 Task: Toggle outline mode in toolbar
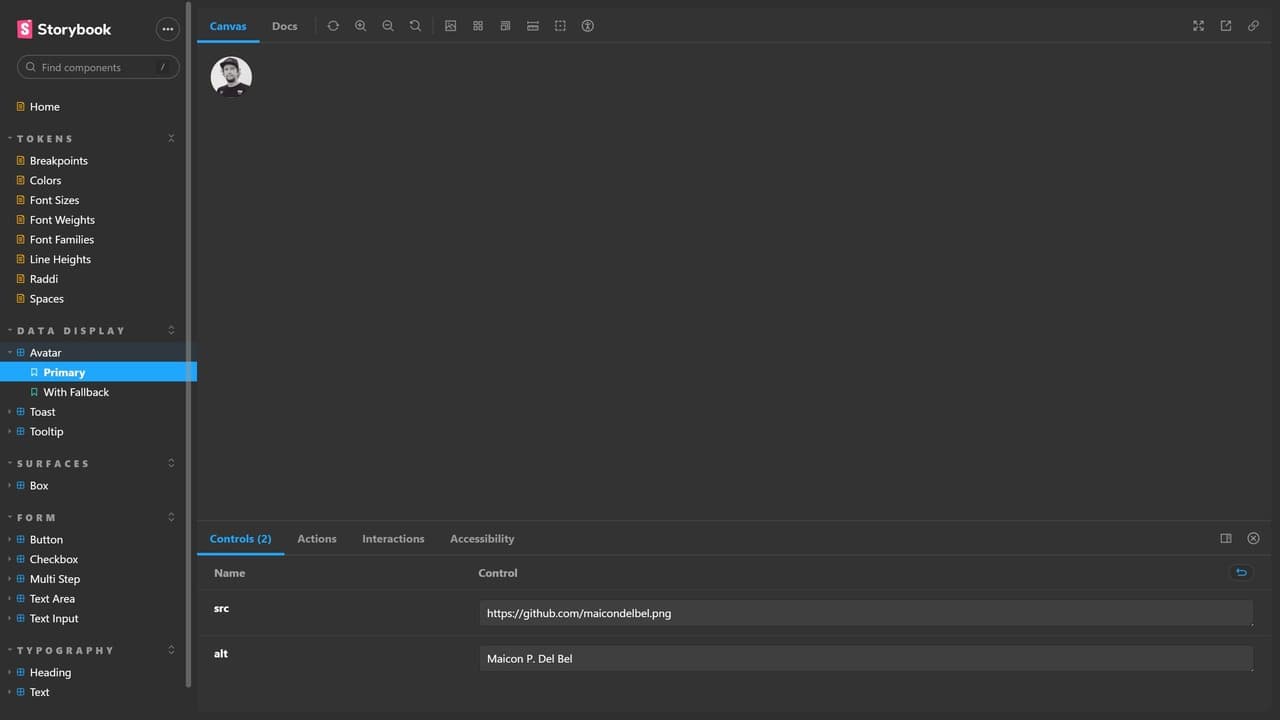[560, 26]
